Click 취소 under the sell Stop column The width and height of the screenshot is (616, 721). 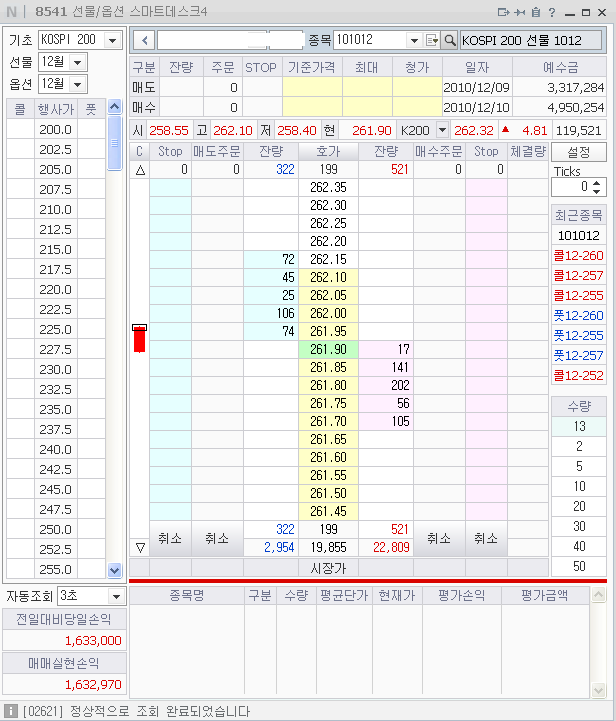170,538
